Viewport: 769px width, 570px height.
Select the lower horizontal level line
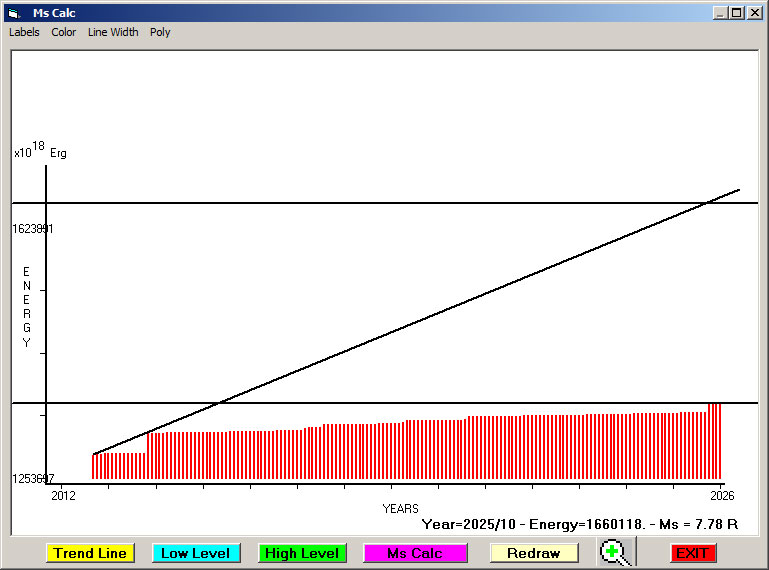tap(400, 403)
